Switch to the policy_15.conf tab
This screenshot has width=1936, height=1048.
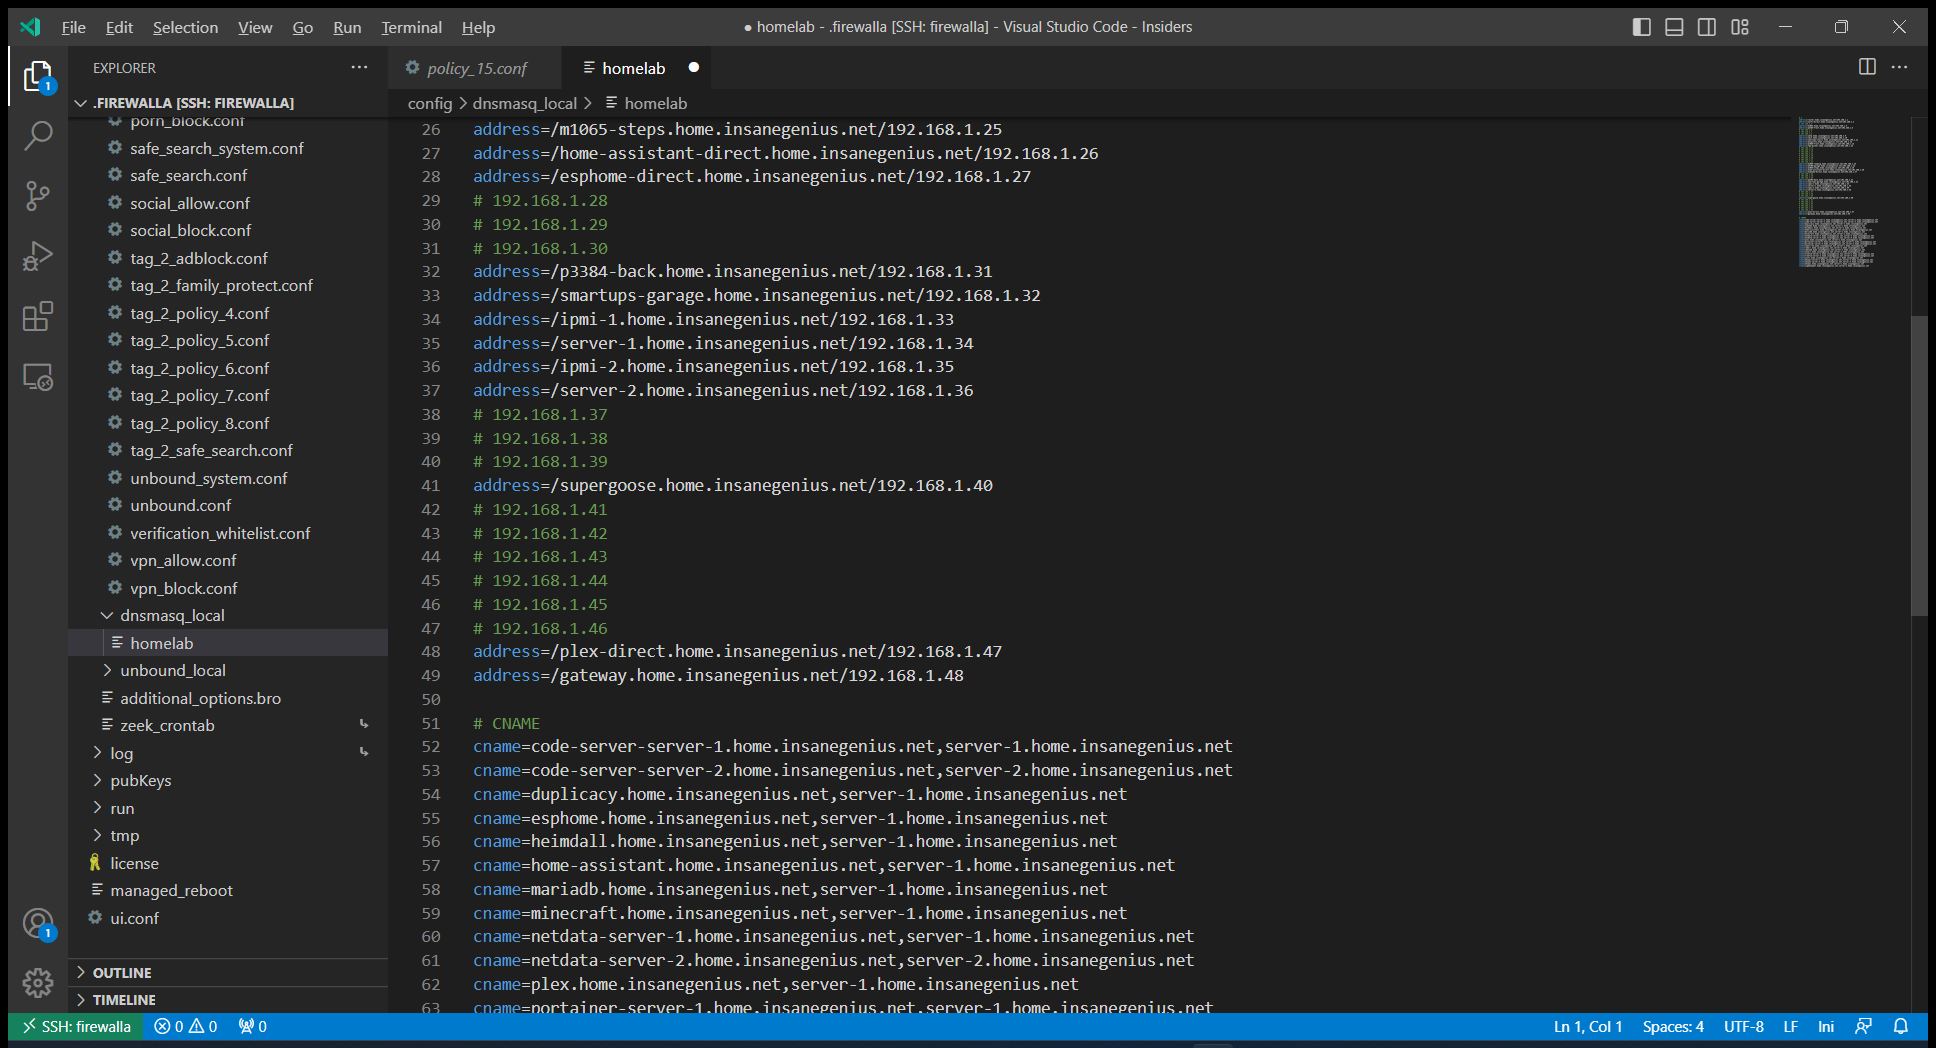476,68
